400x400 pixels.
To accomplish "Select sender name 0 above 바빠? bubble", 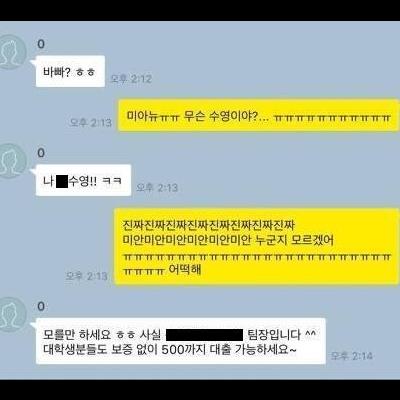I will (41, 44).
